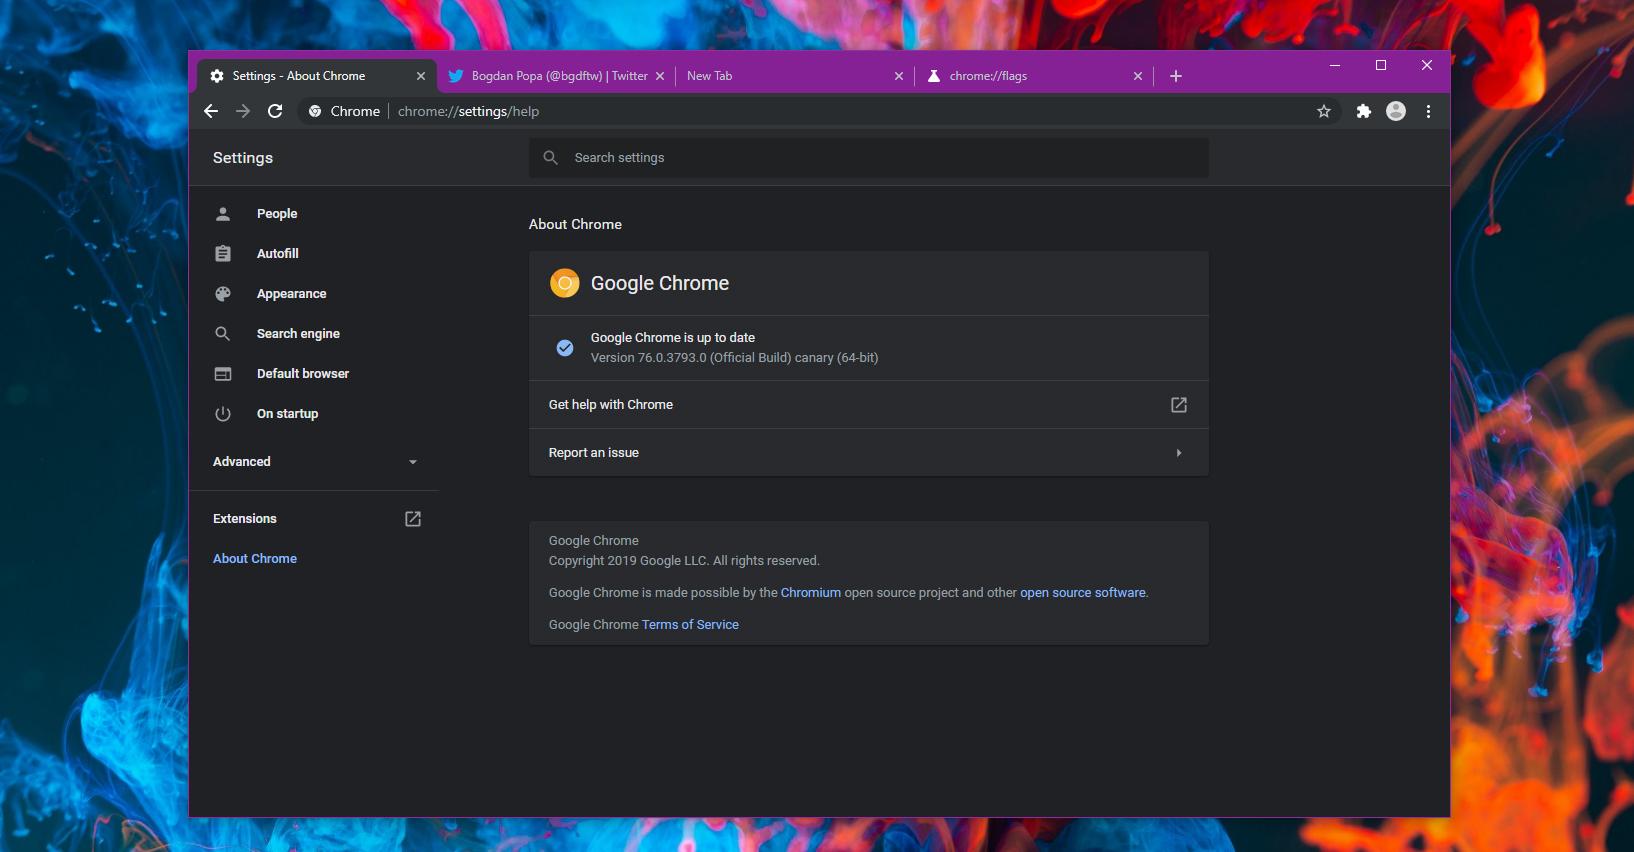Open Report an issue

(x=869, y=453)
